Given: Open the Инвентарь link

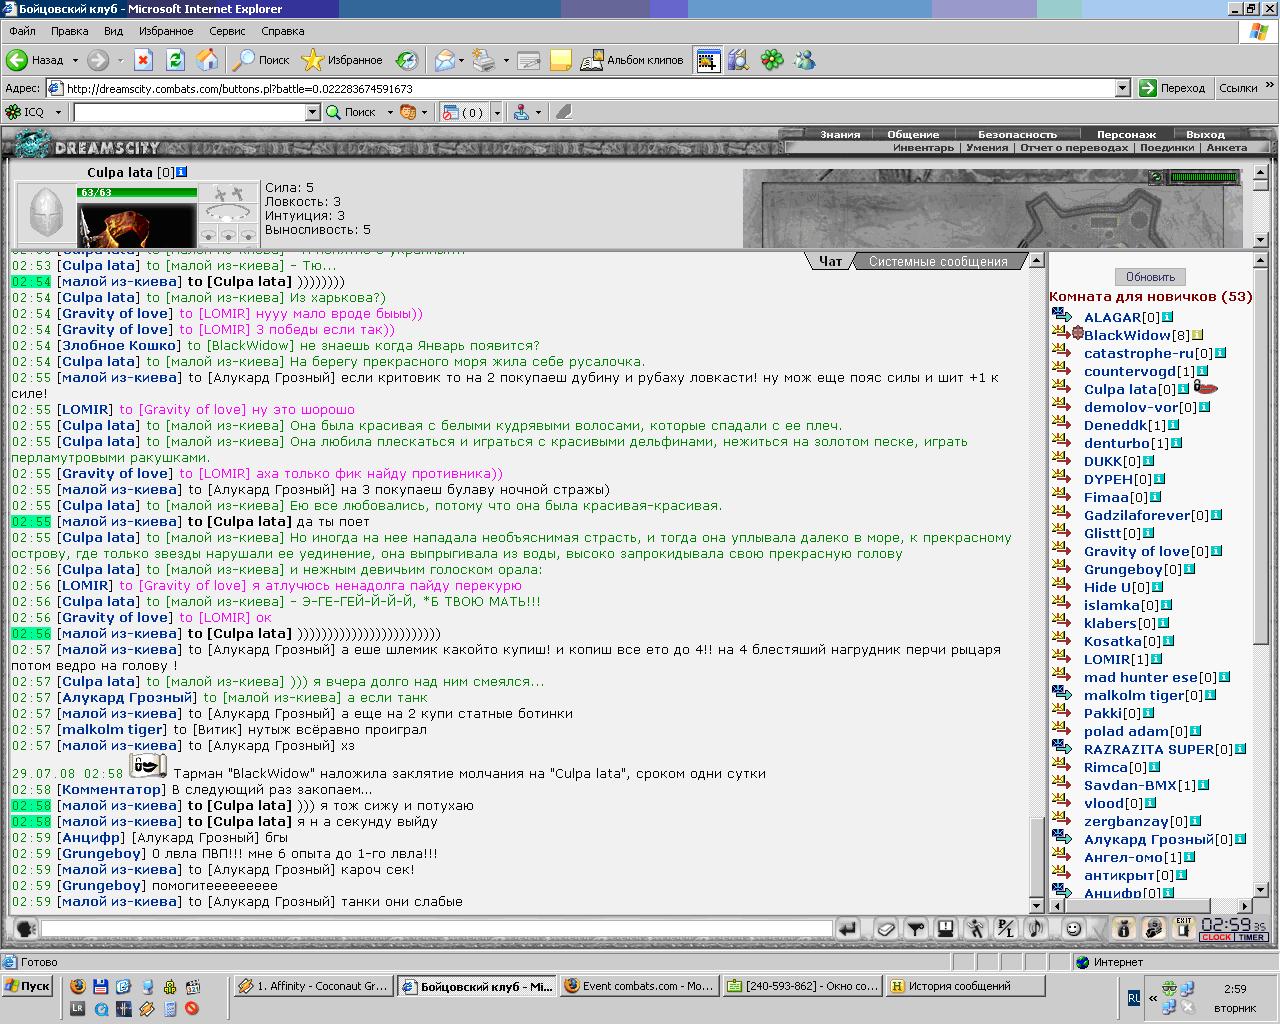Looking at the screenshot, I should (923, 147).
